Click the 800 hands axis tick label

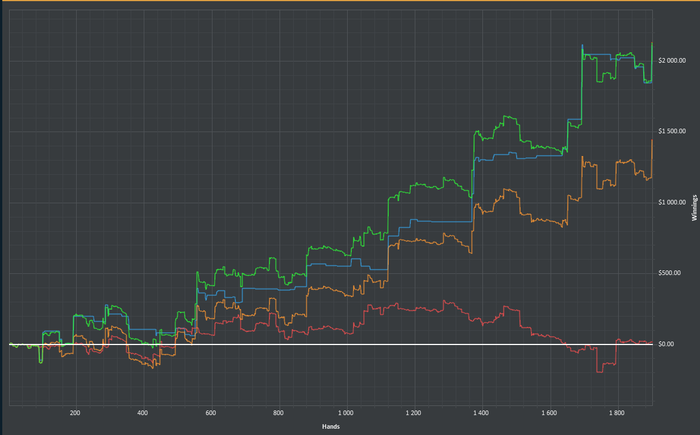click(278, 413)
